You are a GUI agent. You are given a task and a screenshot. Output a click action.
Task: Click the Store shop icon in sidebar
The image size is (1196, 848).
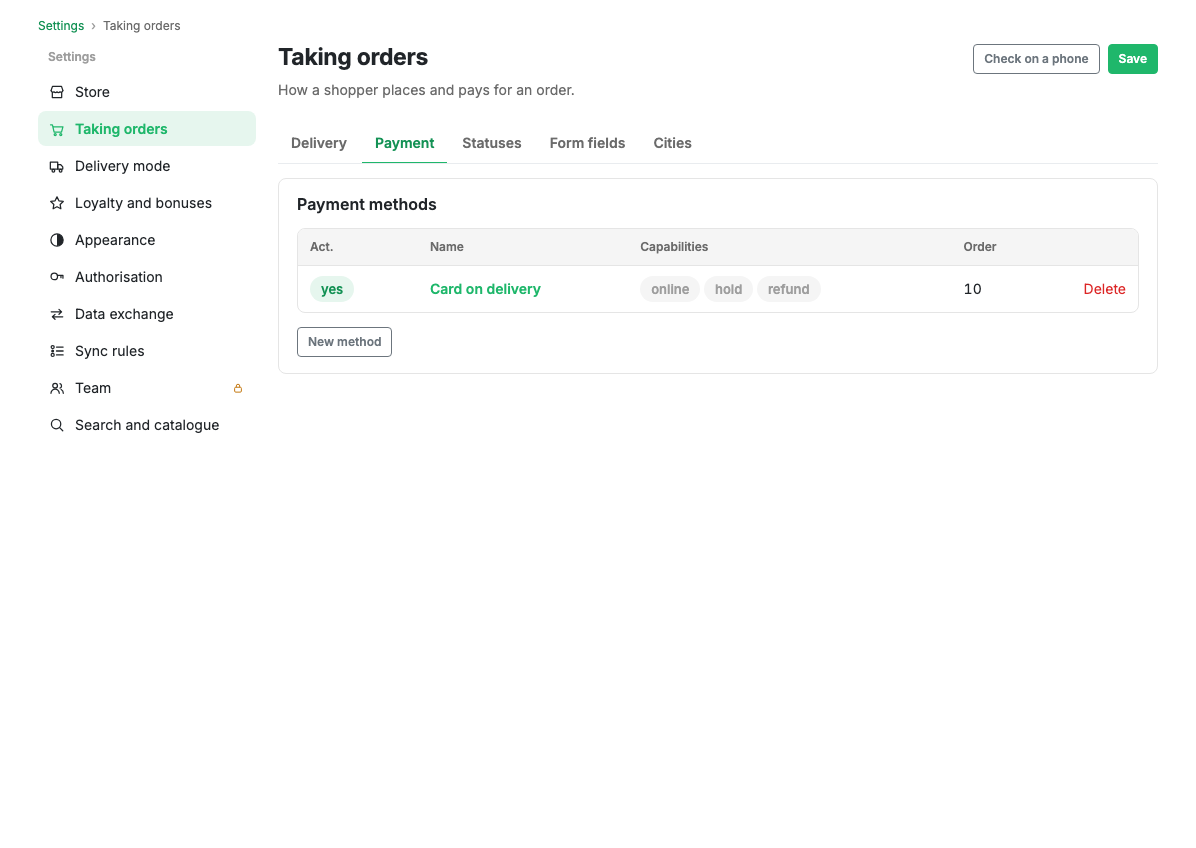(x=56, y=92)
